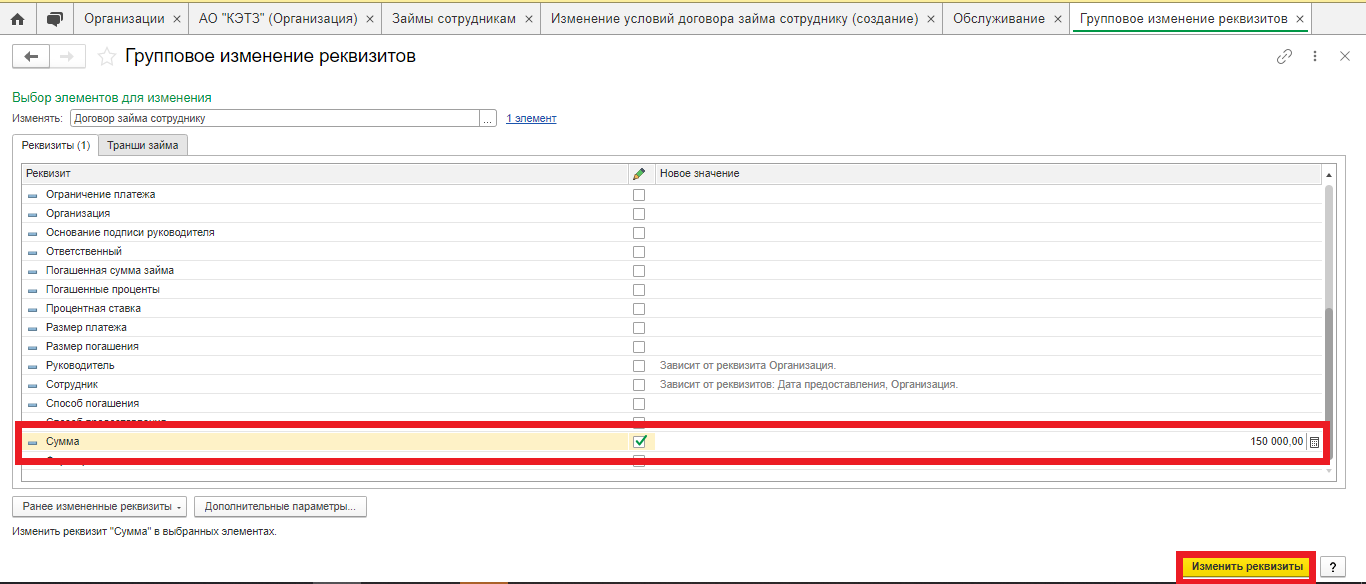Check the Процентная ставка checkbox
This screenshot has width=1366, height=584.
(x=639, y=308)
